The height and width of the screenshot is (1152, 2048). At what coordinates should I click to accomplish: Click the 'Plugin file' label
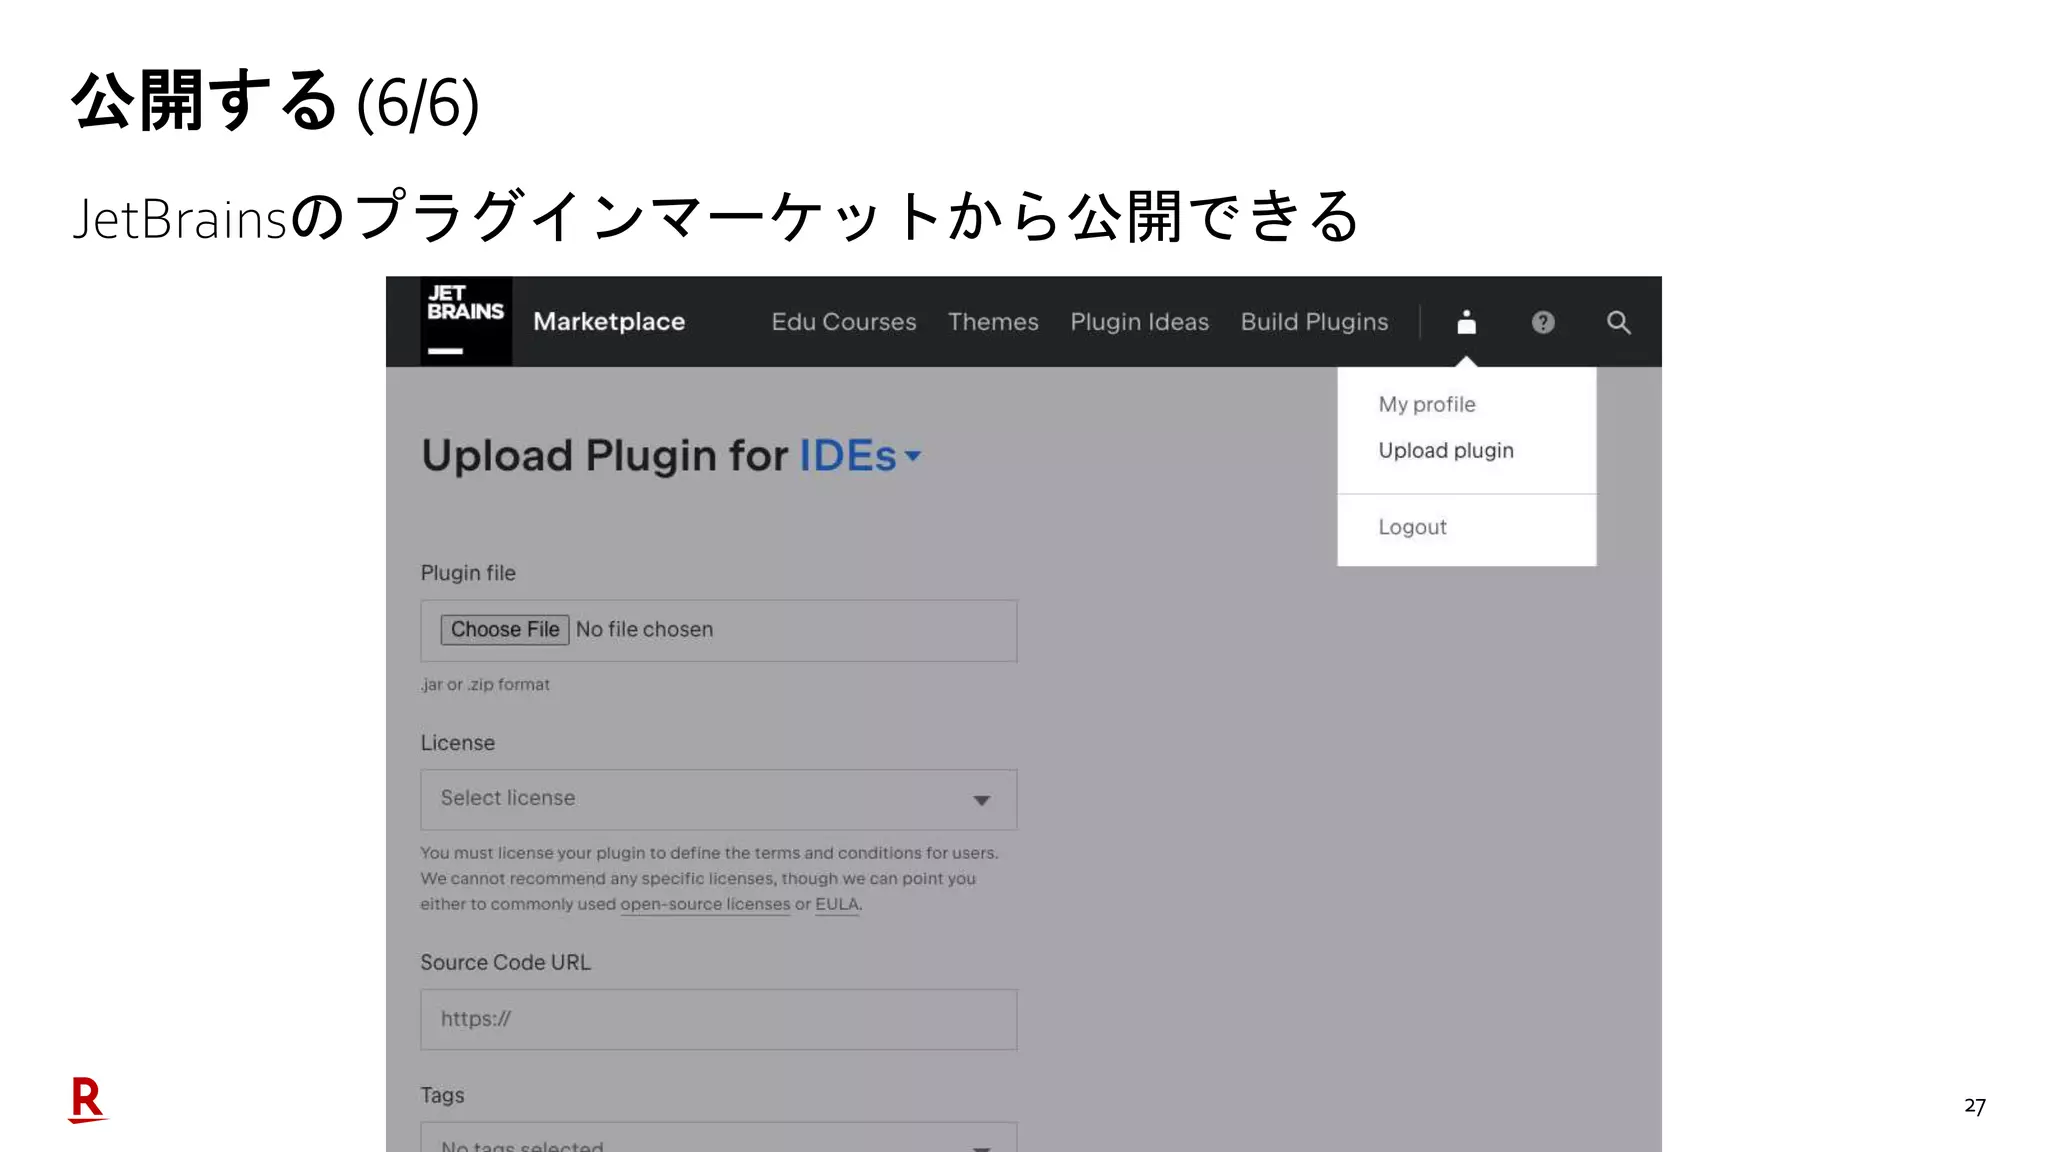468,573
